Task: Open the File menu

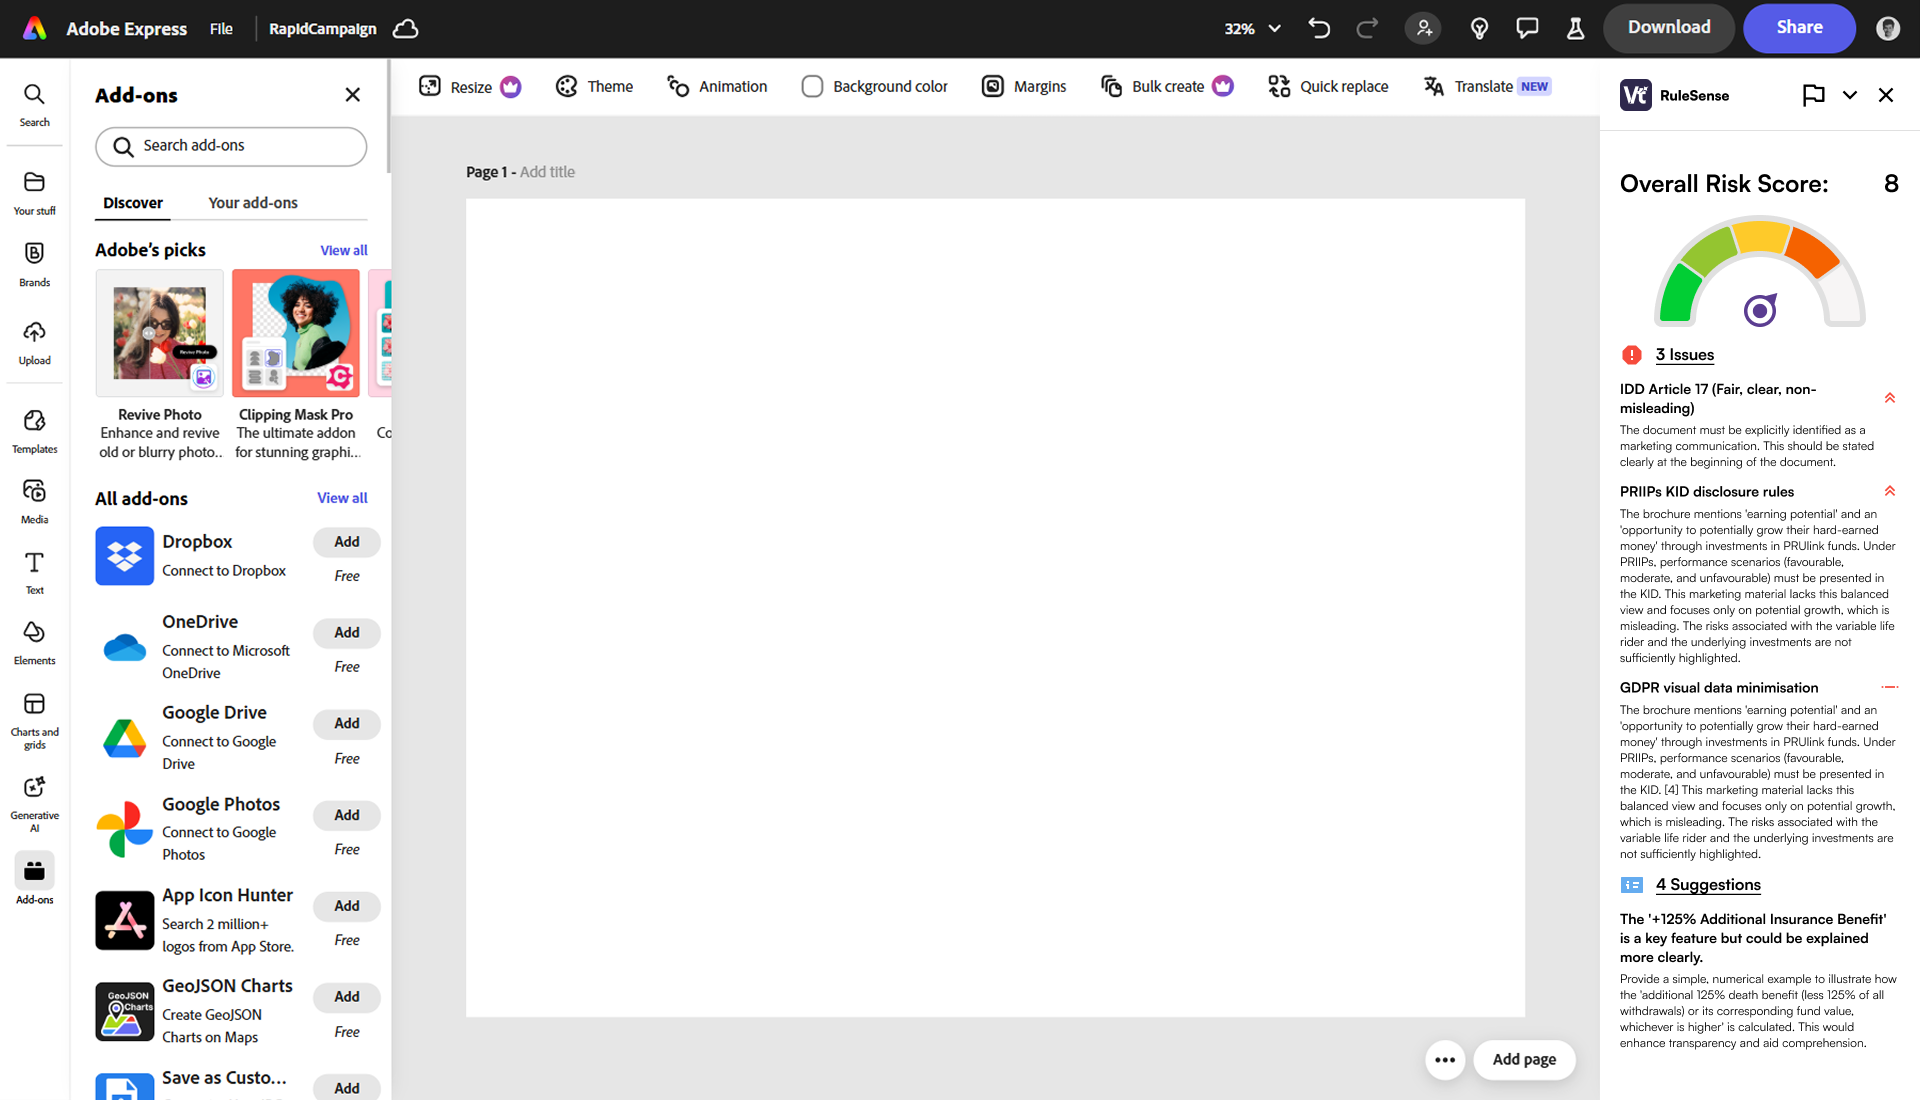Action: (x=221, y=29)
